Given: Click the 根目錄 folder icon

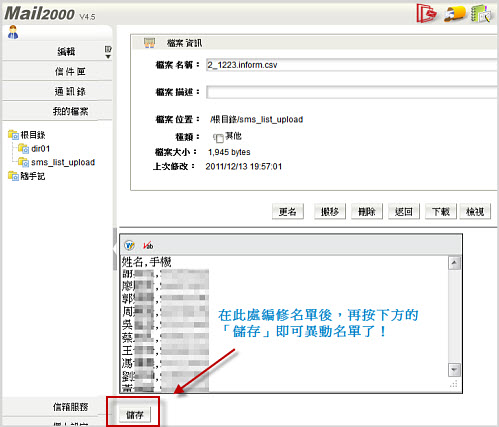Looking at the screenshot, I should point(13,135).
